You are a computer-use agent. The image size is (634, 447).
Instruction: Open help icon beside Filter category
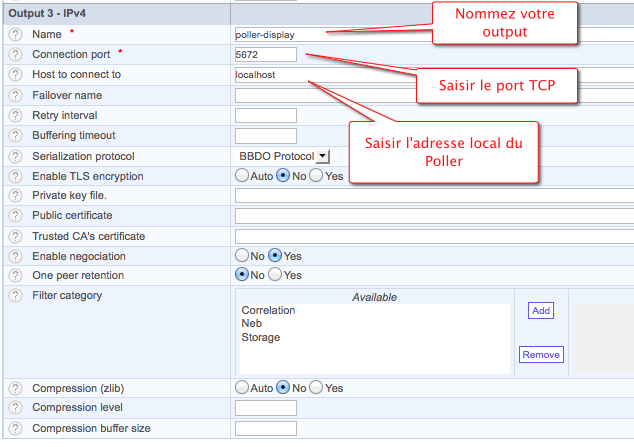(15, 296)
